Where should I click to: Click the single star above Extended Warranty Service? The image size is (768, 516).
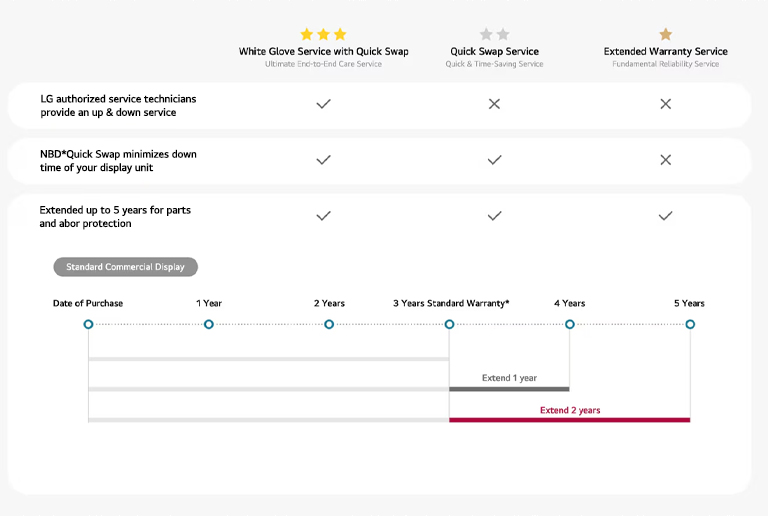coord(665,34)
